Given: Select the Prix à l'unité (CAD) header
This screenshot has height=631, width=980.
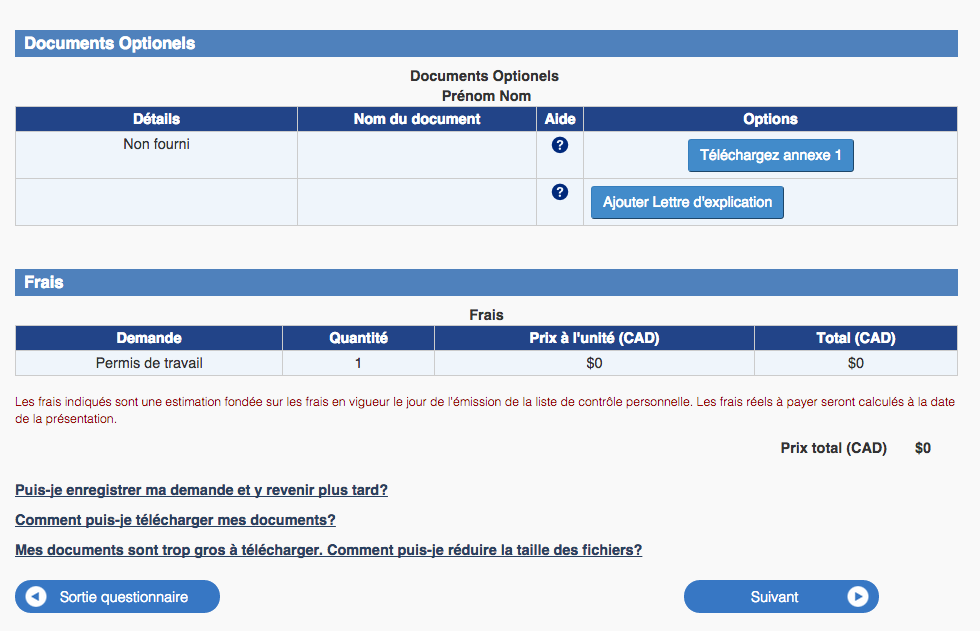Looking at the screenshot, I should (x=594, y=338).
